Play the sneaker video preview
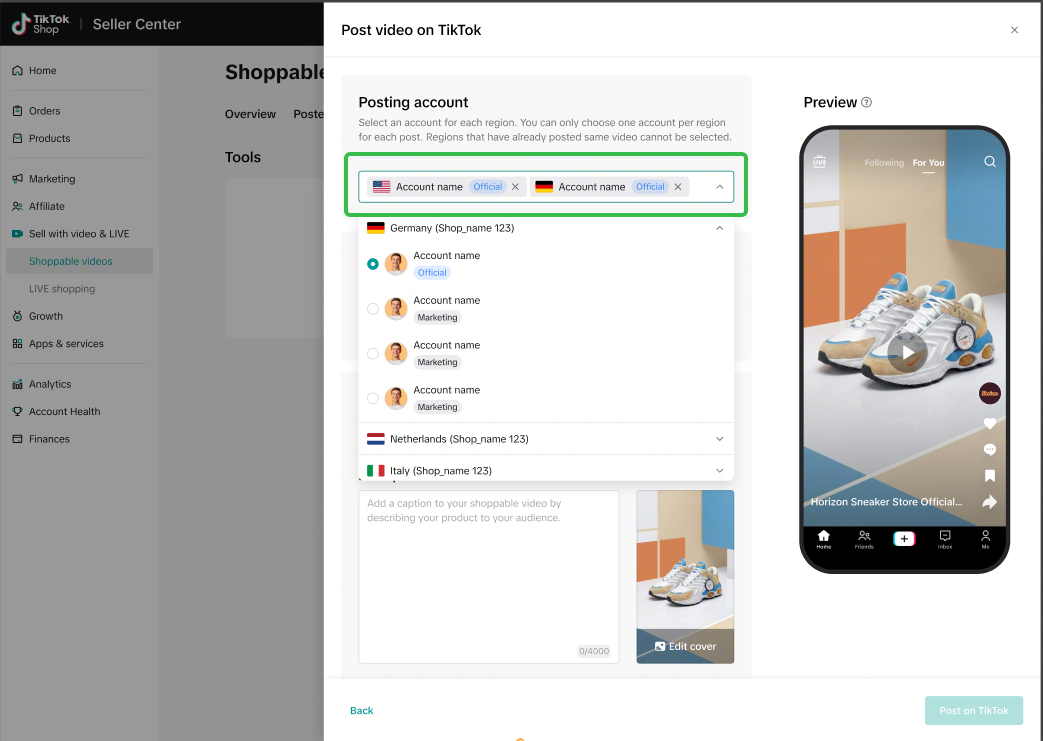Screen dimensions: 1043x741 [x=907, y=352]
